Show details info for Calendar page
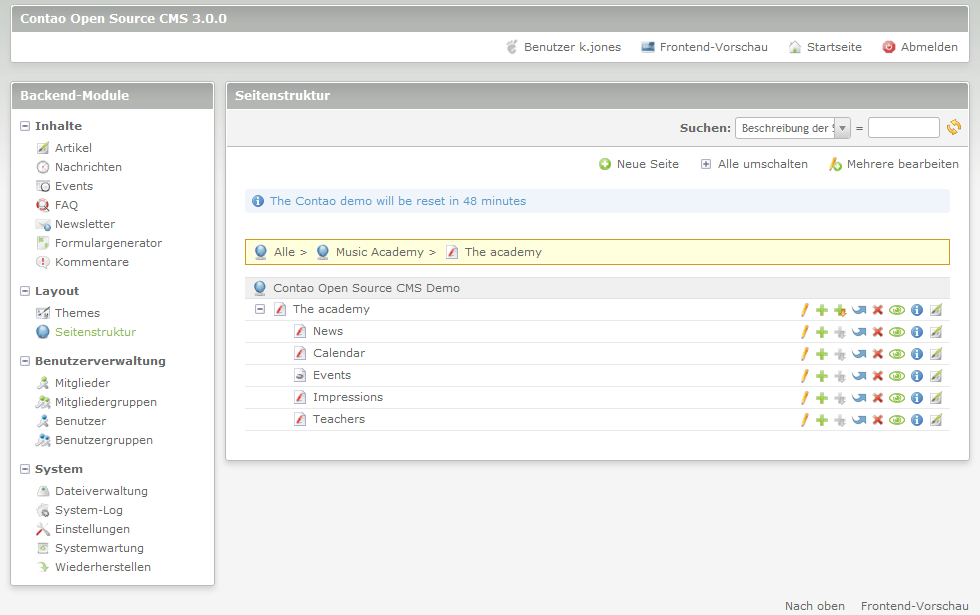Screen dimensions: 980x615 917,354
